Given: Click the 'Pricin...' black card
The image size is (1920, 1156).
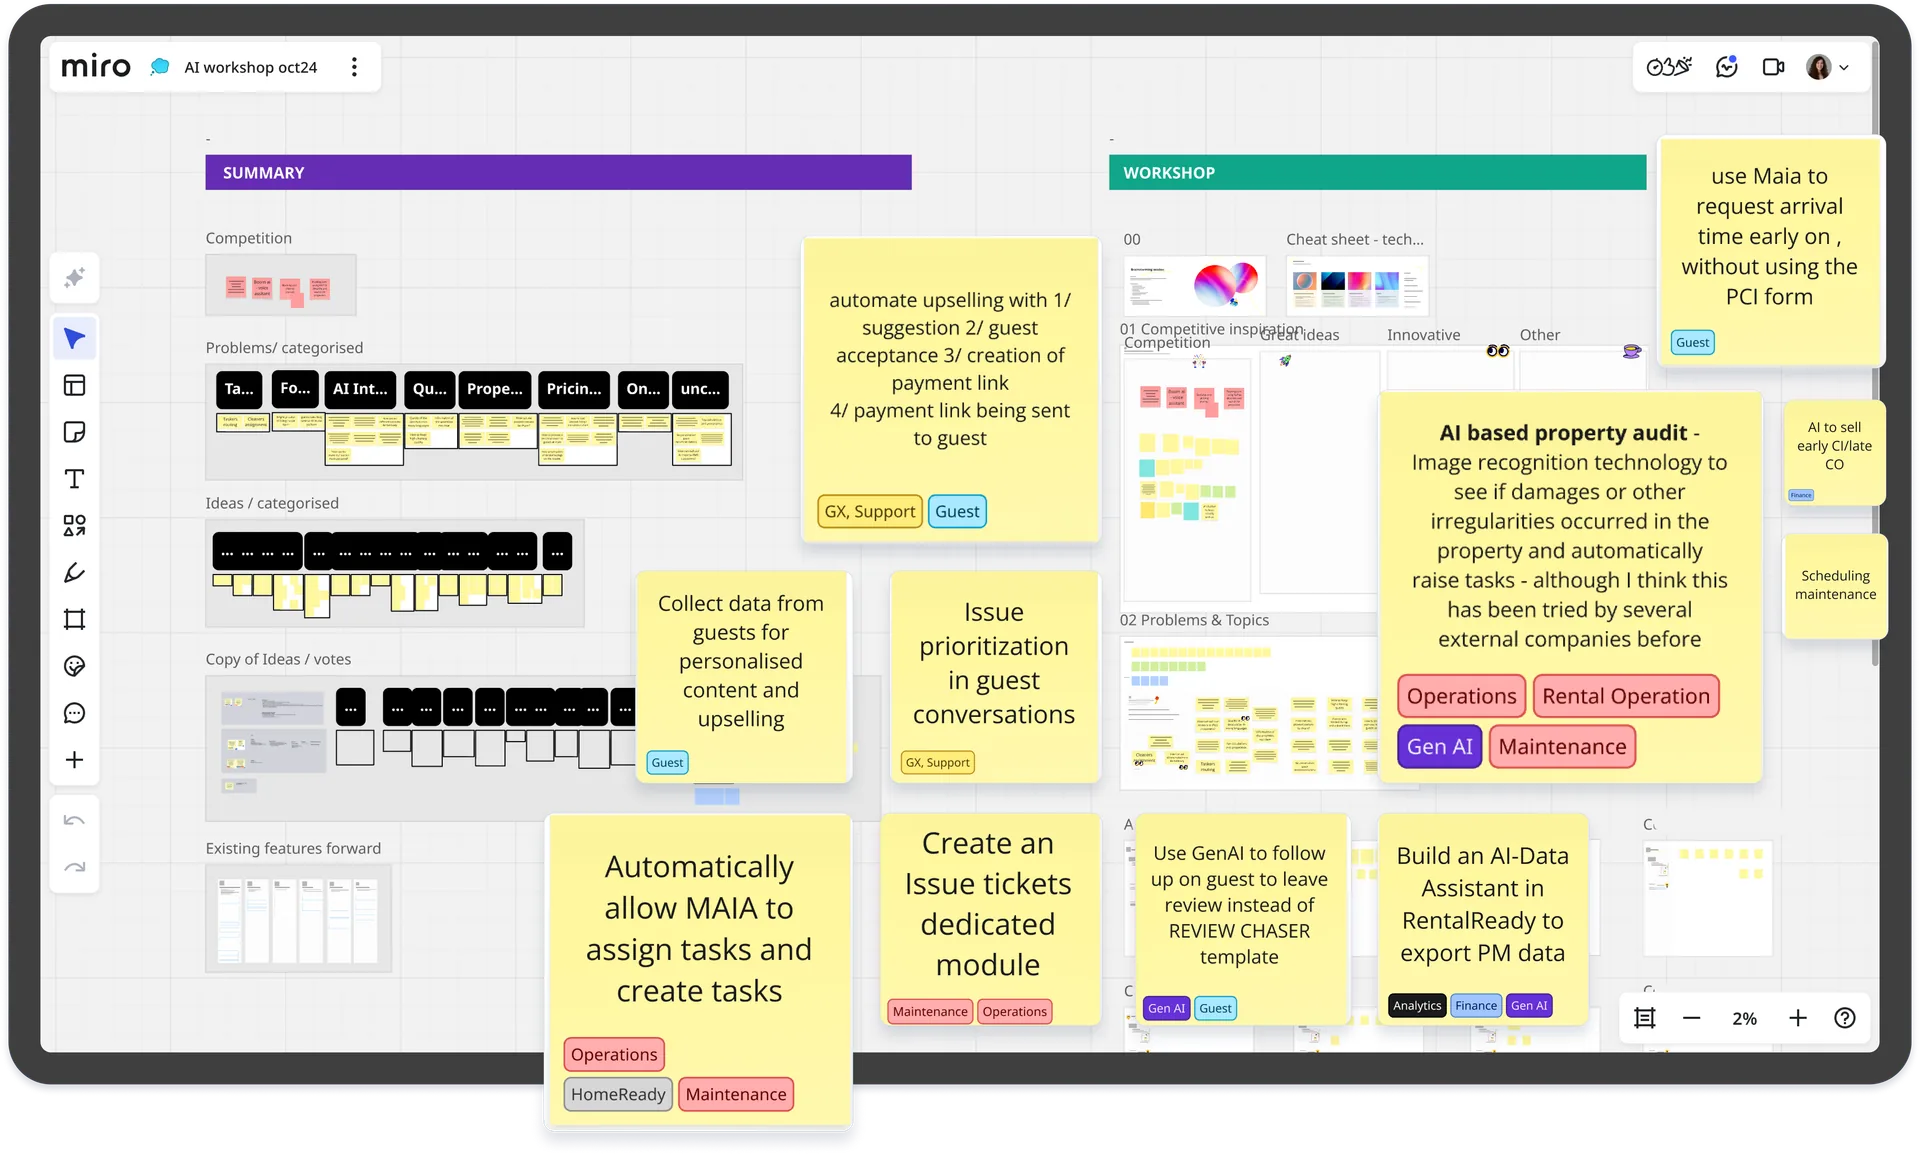Looking at the screenshot, I should (574, 388).
